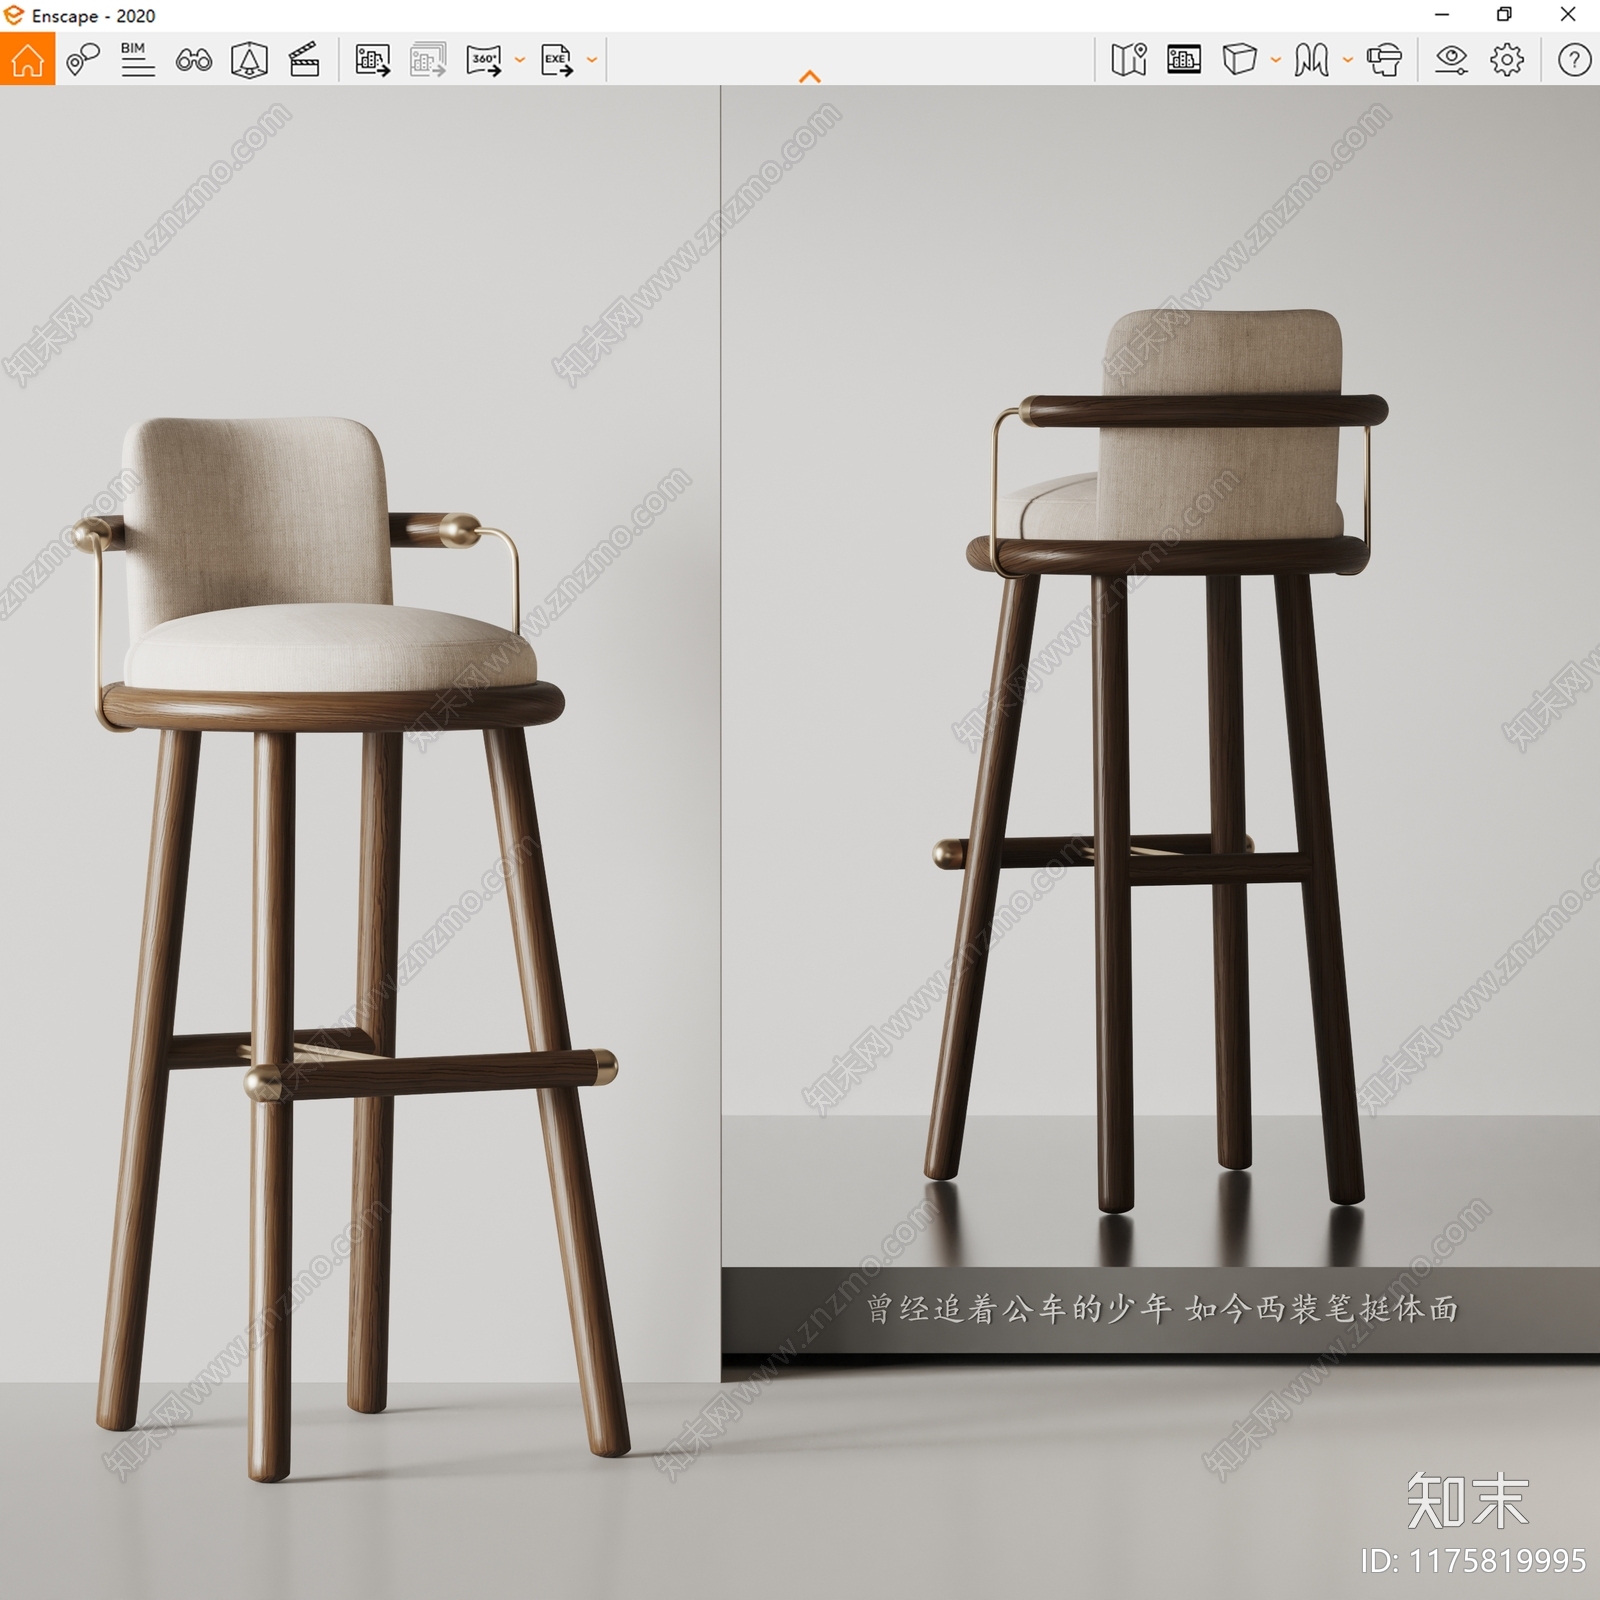The width and height of the screenshot is (1600, 1600).
Task: Restore down the Enscape window
Action: [1504, 15]
